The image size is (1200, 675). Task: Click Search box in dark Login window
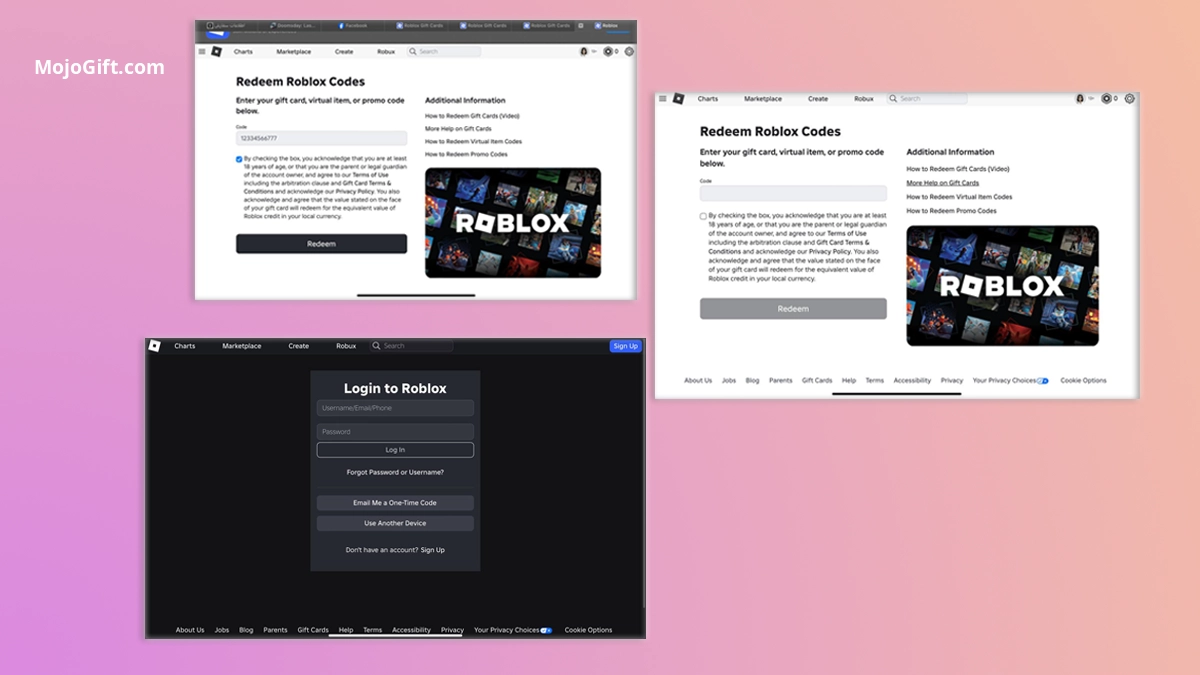(x=412, y=346)
